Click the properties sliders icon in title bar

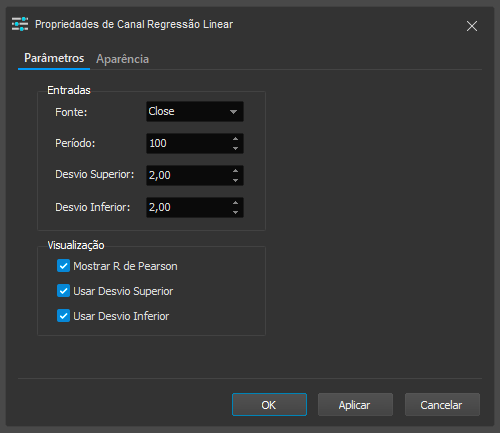(20, 24)
